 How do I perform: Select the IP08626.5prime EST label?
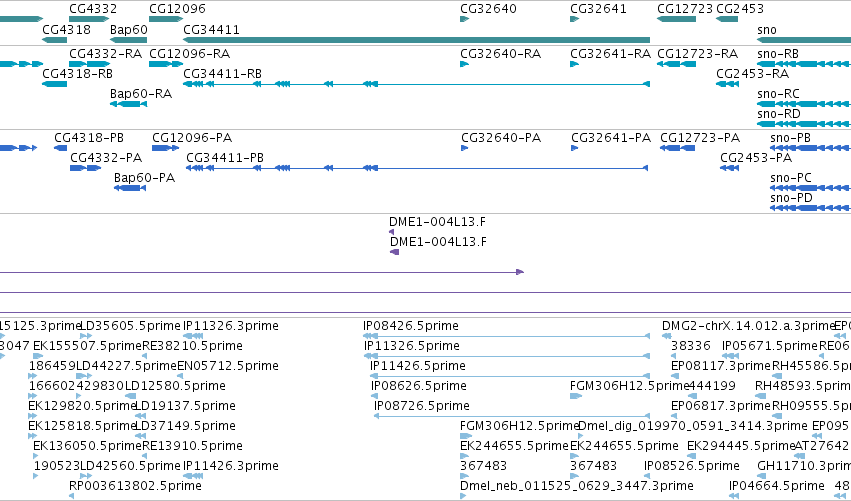click(419, 386)
